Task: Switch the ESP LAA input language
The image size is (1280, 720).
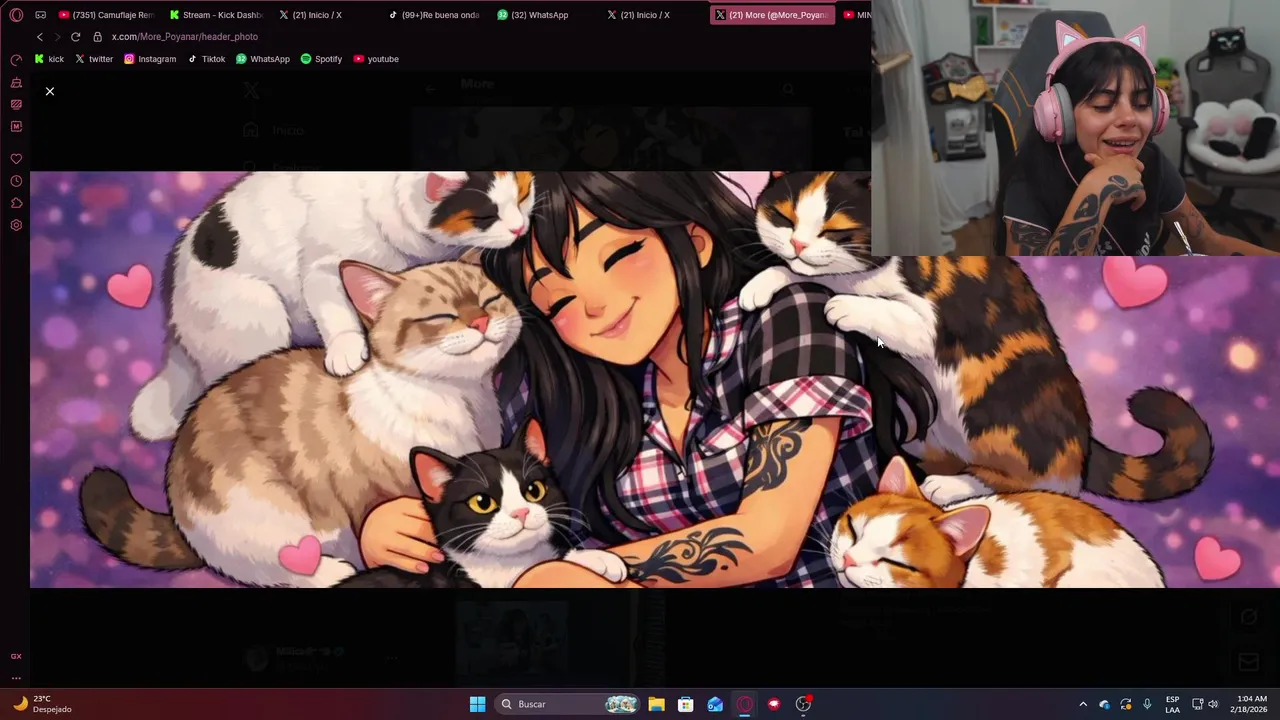Action: pyautogui.click(x=1172, y=704)
